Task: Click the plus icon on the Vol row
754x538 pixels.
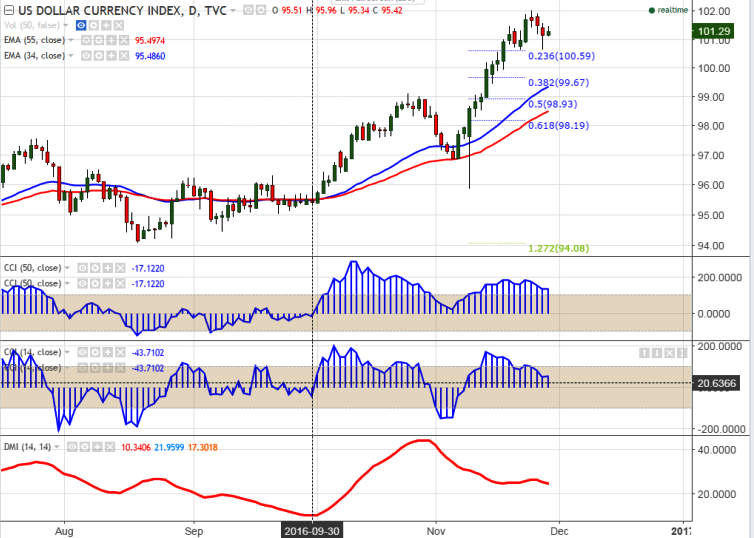Action: tap(106, 25)
